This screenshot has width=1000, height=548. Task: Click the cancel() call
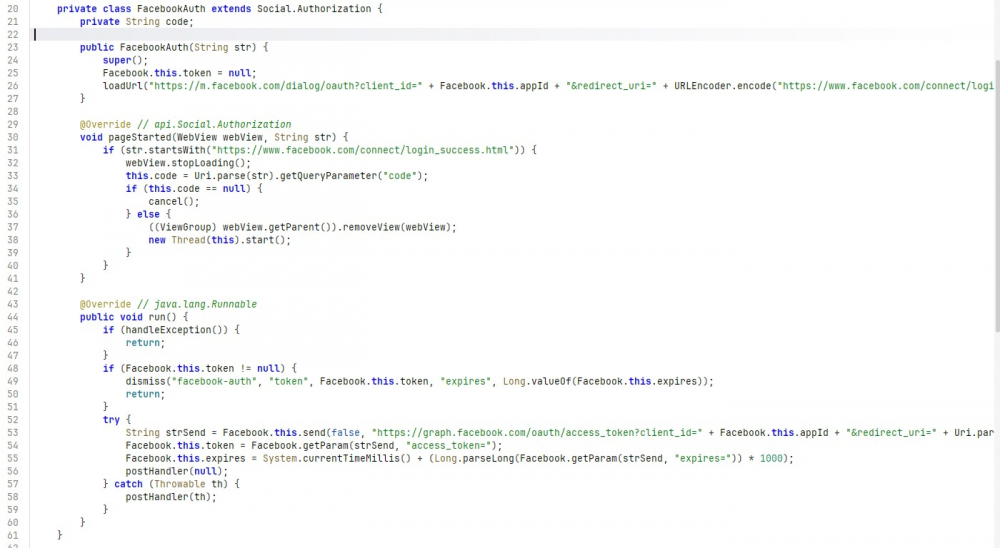pos(167,202)
